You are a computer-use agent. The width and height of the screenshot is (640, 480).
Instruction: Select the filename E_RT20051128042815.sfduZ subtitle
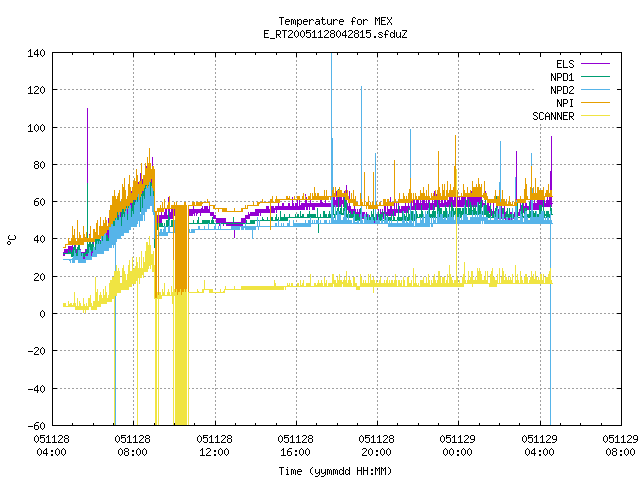[x=335, y=34]
